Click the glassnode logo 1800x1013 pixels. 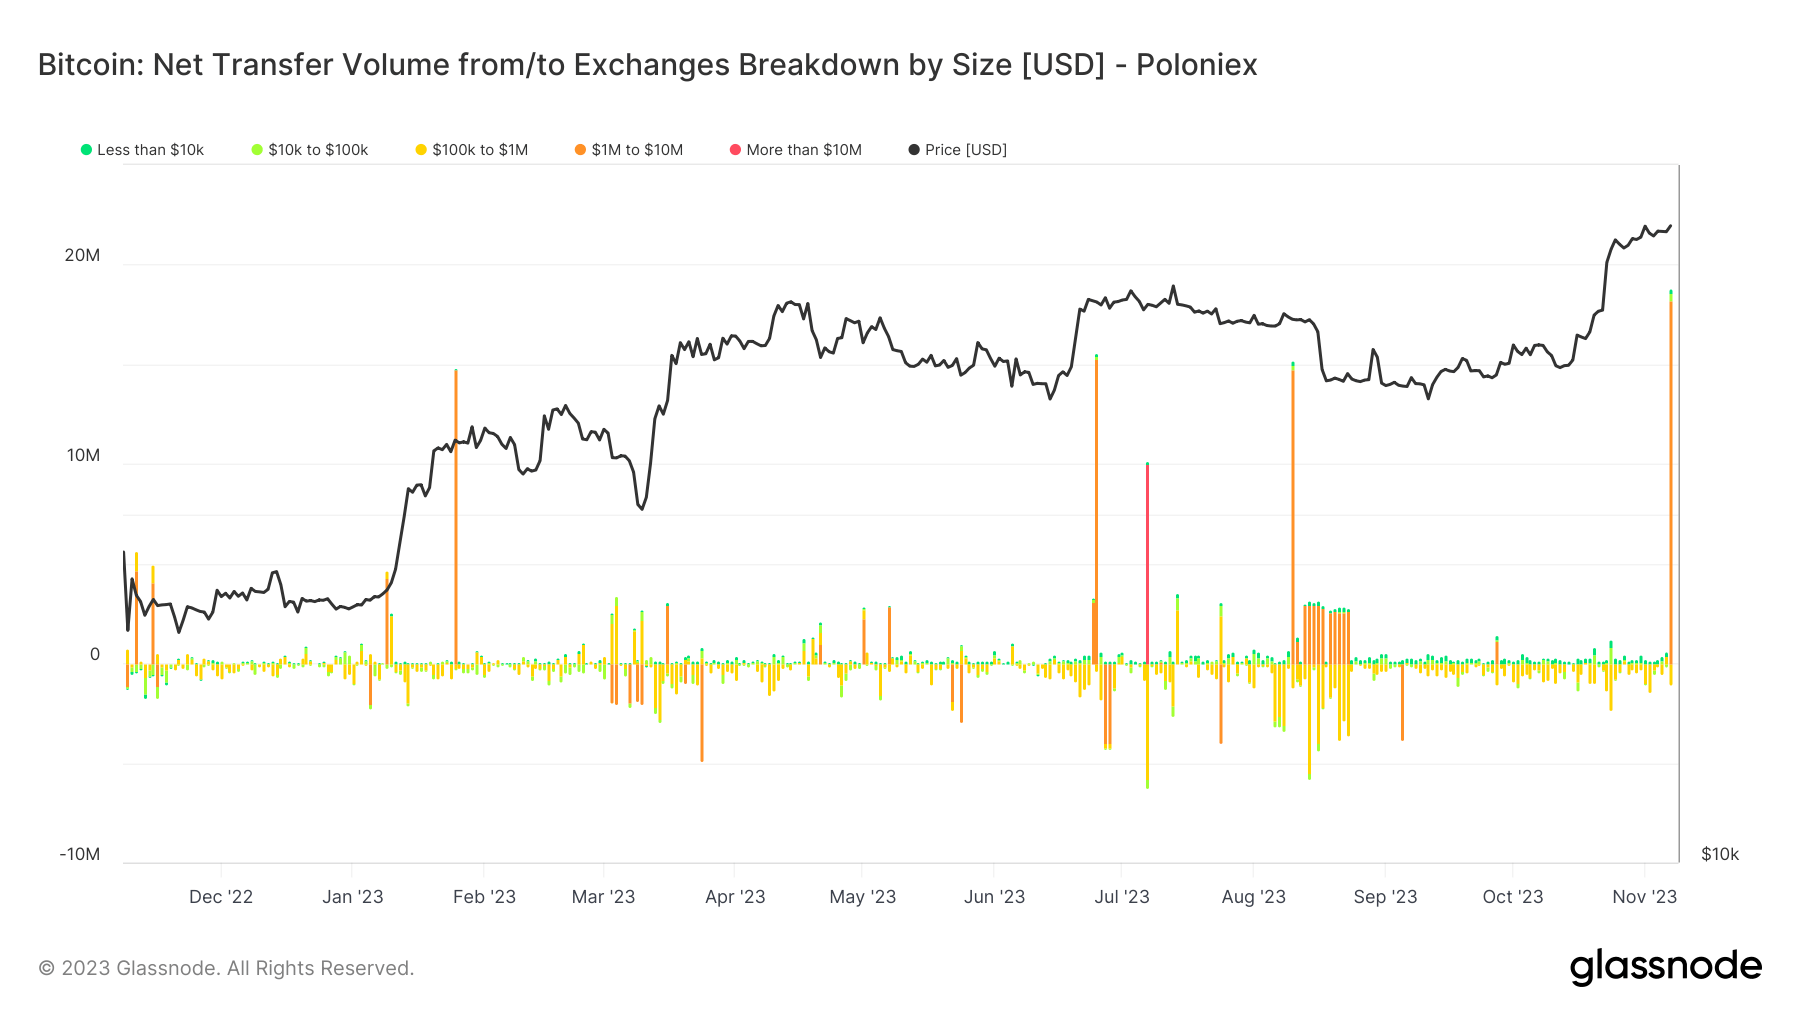1665,967
